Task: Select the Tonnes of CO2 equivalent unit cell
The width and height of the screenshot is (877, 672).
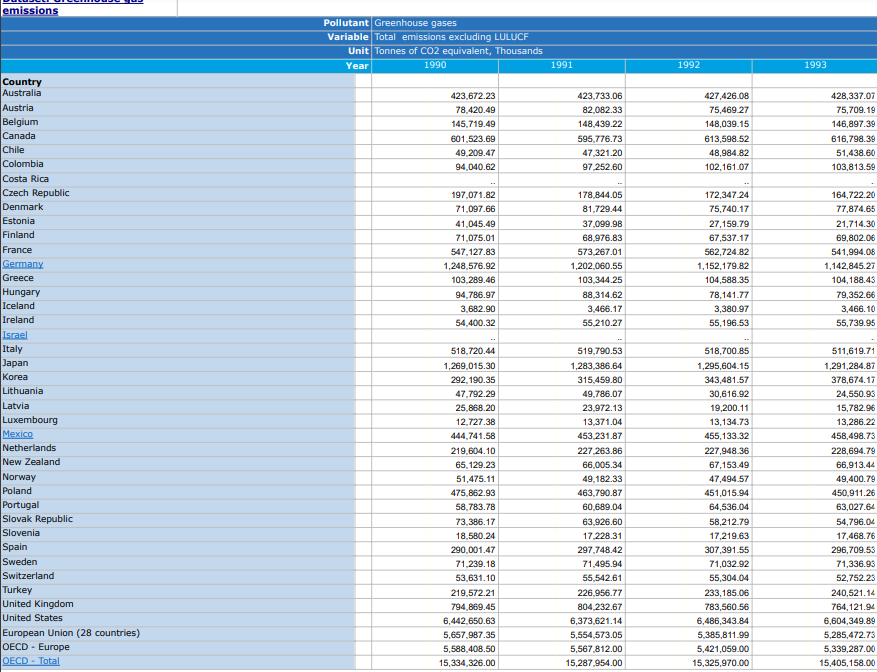Action: coord(458,51)
